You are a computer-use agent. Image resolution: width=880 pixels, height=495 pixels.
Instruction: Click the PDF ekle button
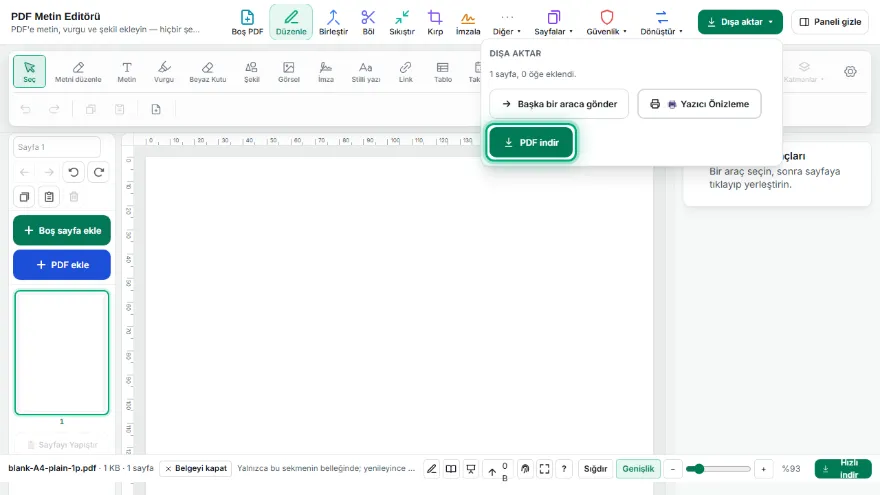[x=62, y=265]
